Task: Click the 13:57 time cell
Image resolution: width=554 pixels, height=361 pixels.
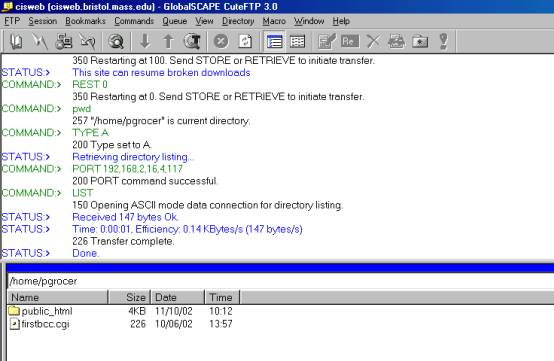Action: [x=221, y=324]
